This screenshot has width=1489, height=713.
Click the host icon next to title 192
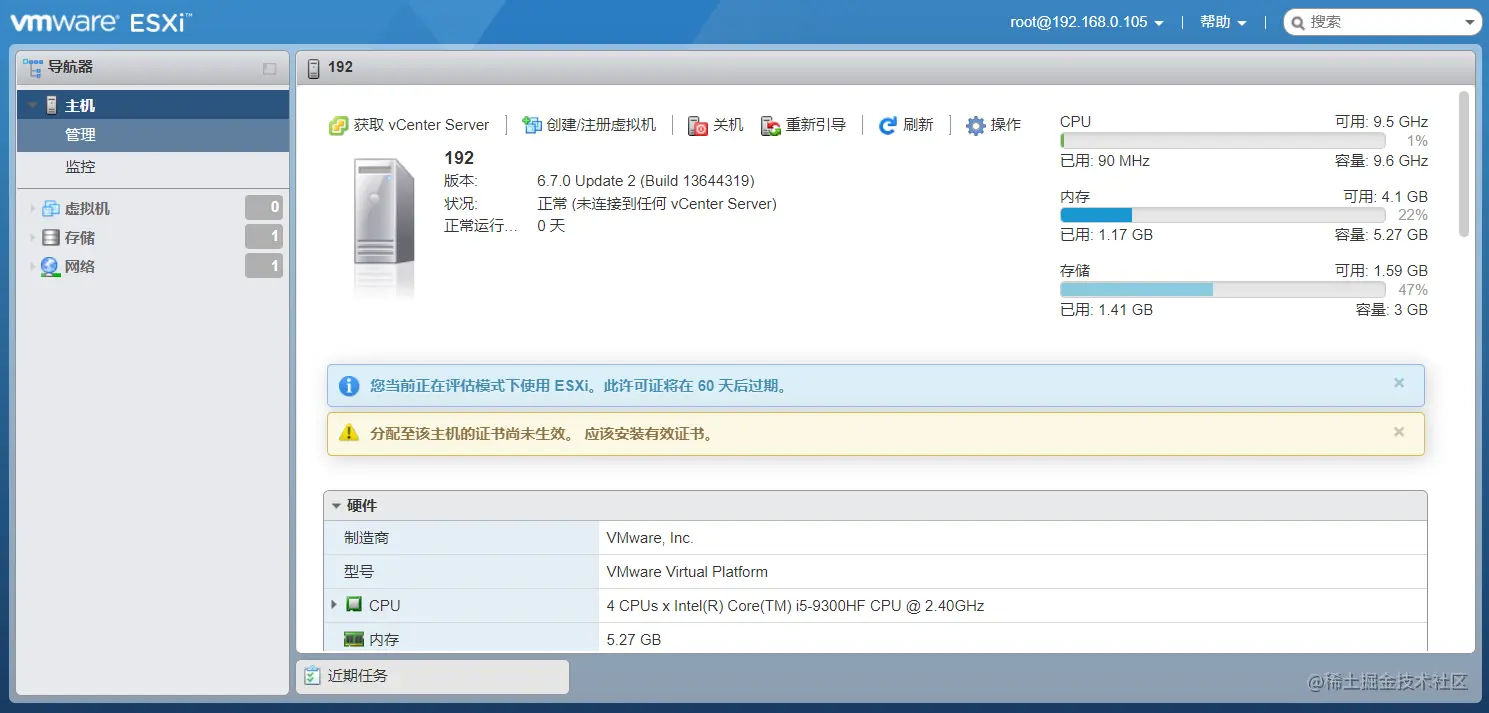pyautogui.click(x=314, y=67)
